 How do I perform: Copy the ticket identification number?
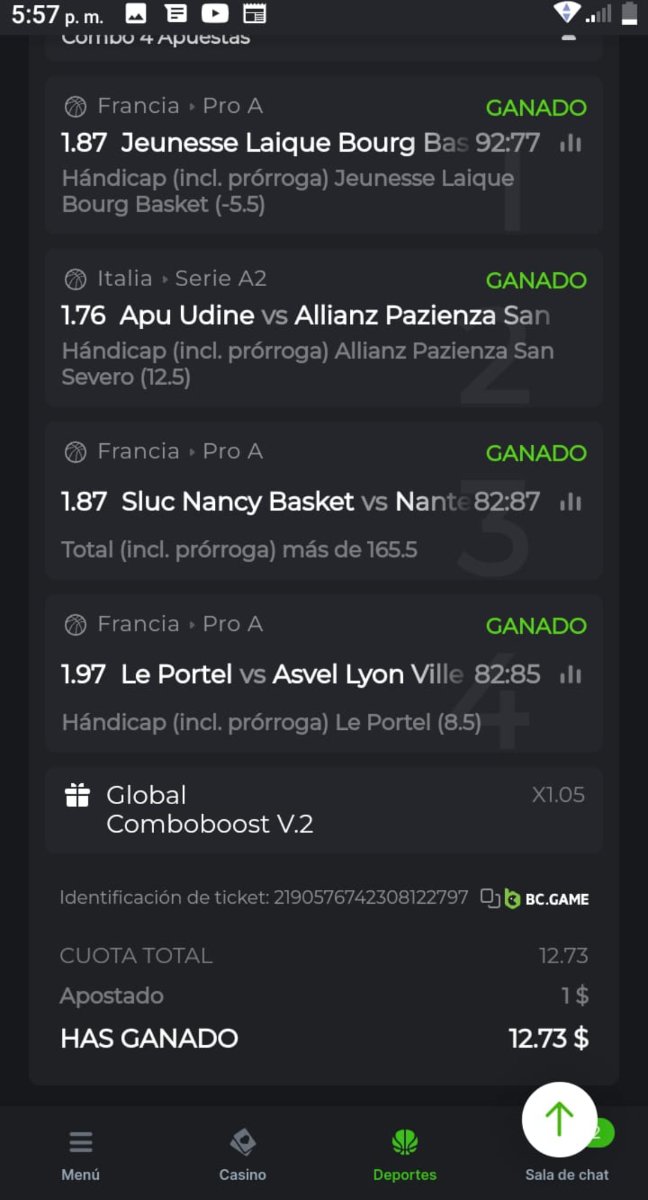[x=490, y=898]
